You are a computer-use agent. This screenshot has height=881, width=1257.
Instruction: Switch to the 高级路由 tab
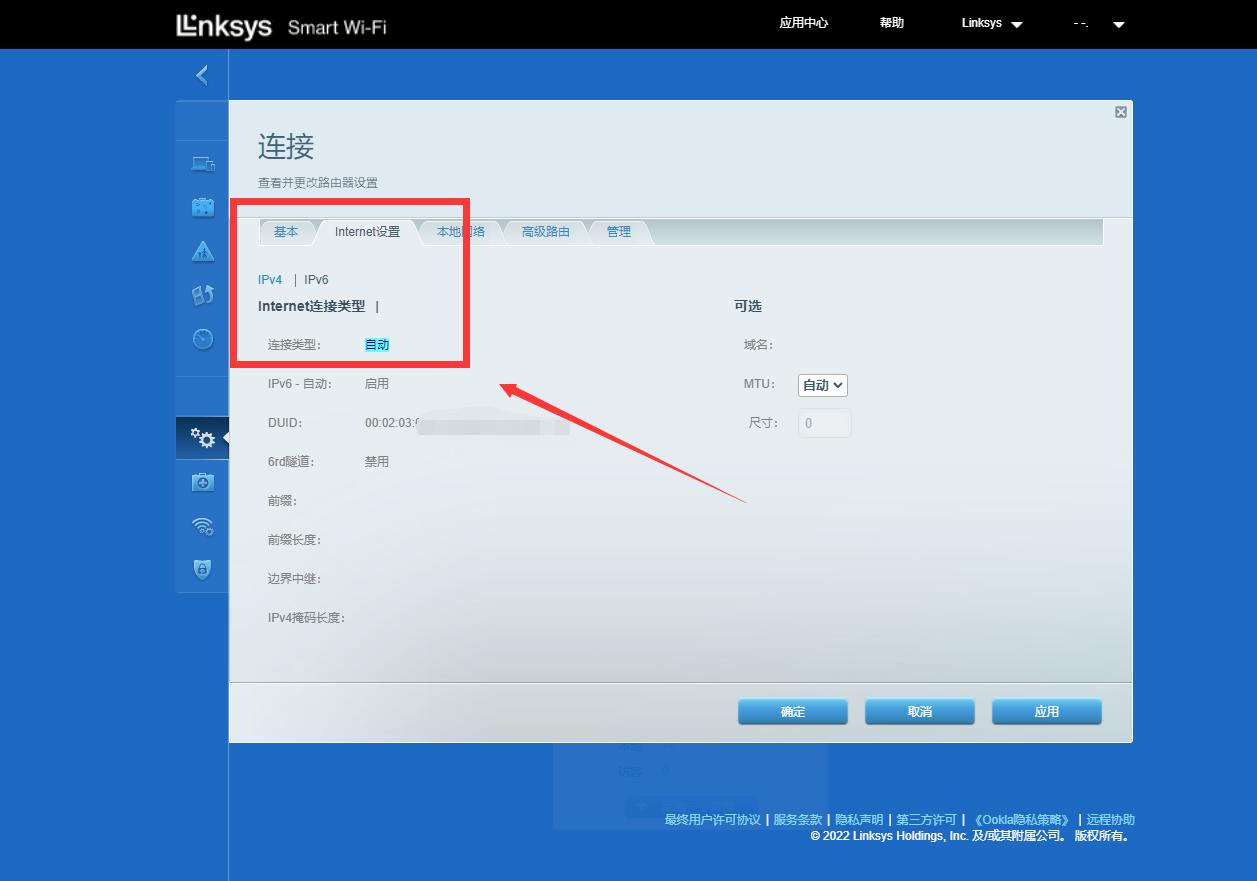click(x=545, y=231)
